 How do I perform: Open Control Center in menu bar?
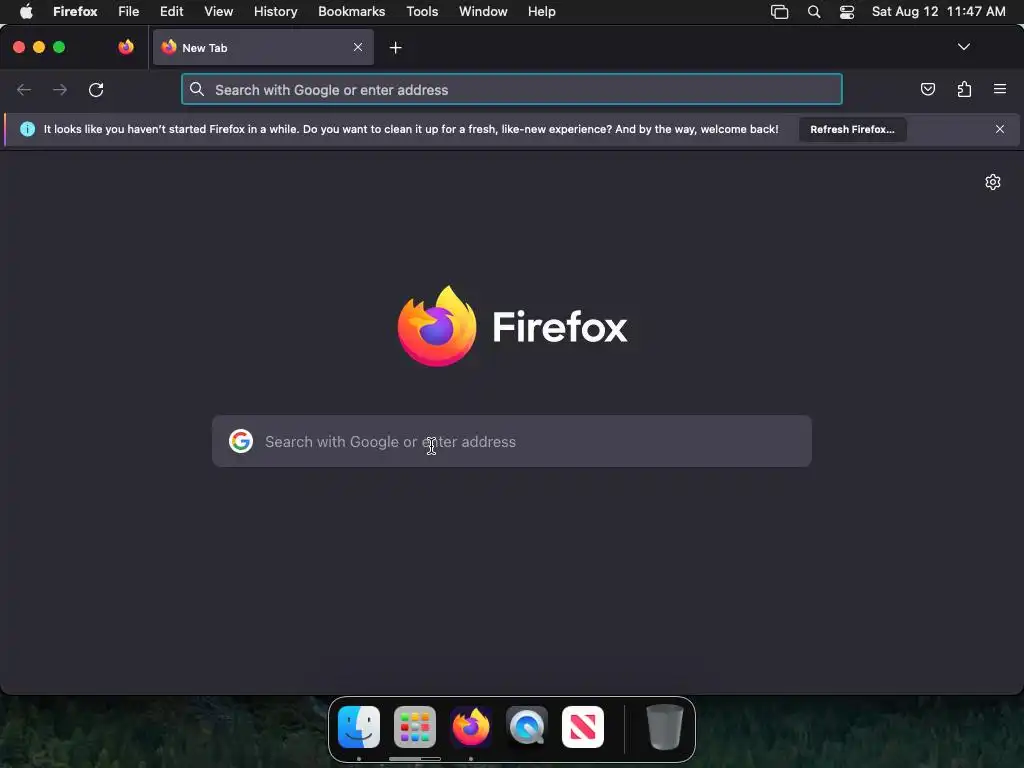point(847,12)
